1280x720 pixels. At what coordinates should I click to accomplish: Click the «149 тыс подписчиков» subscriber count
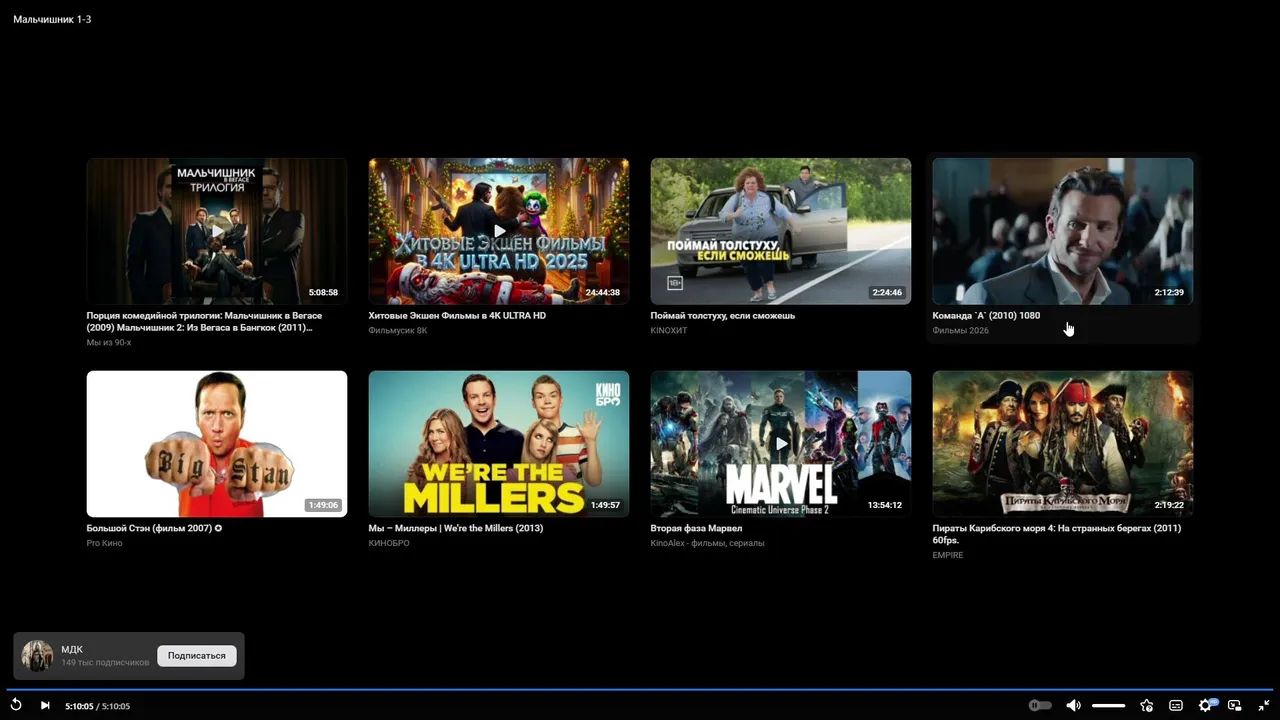coord(105,663)
